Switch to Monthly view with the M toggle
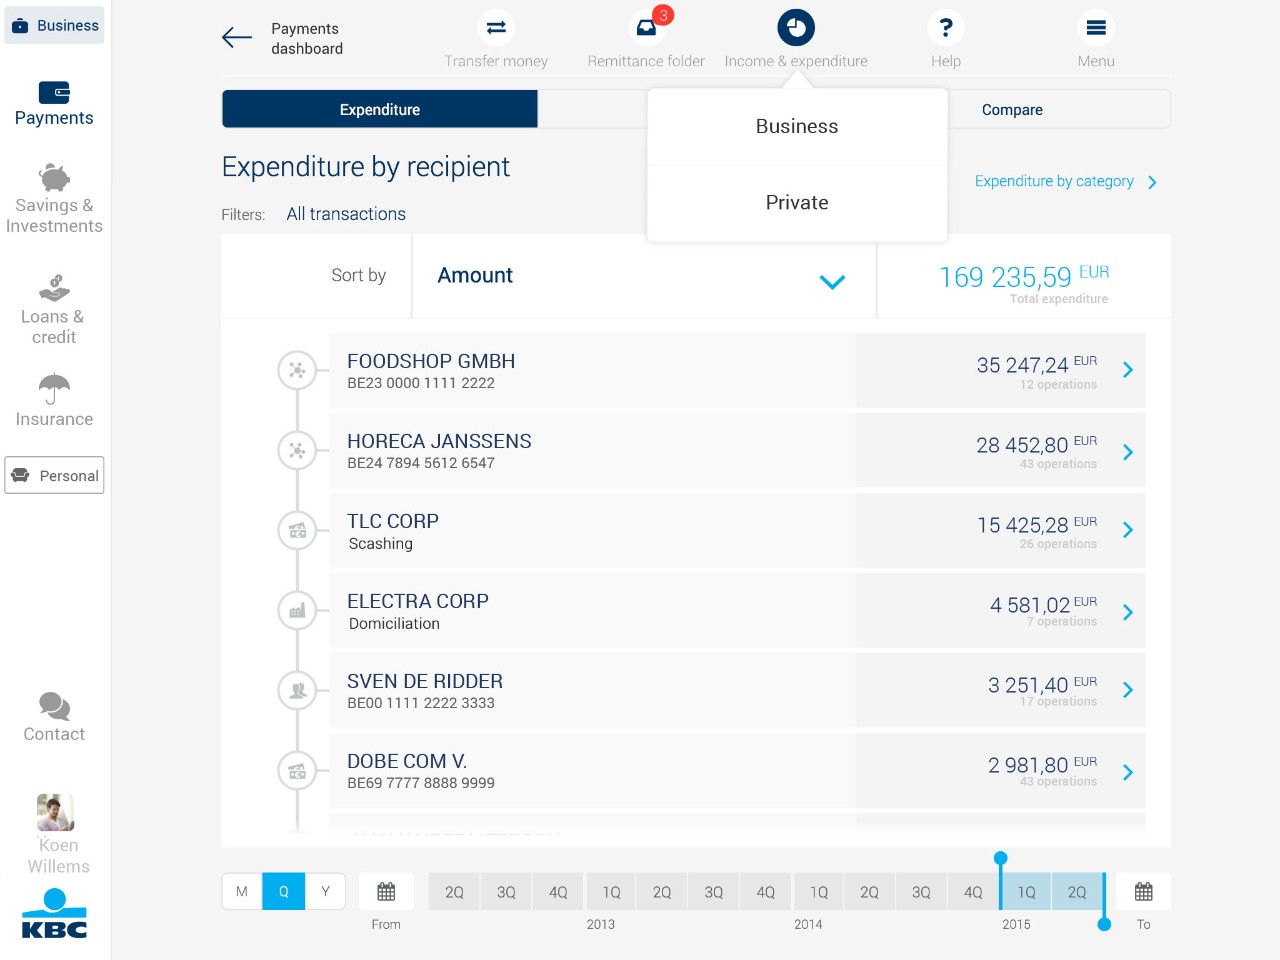This screenshot has width=1280, height=960. click(241, 890)
